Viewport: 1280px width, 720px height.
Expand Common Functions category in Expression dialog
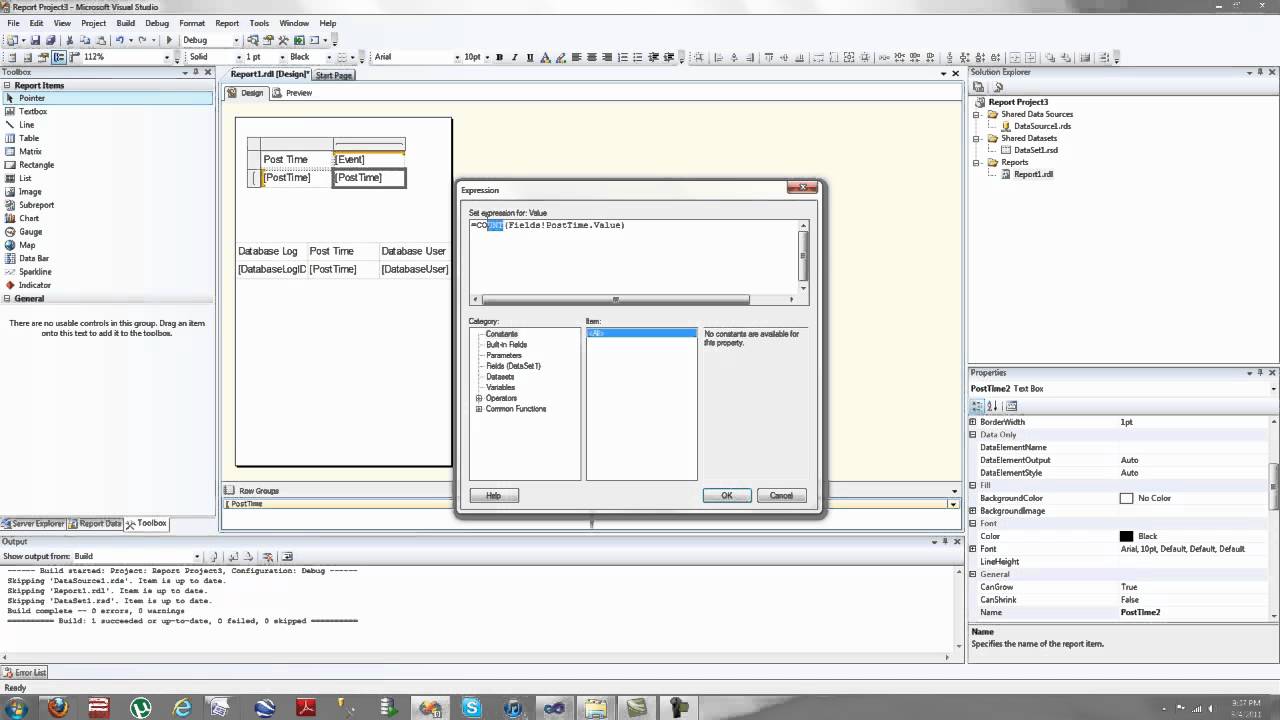pyautogui.click(x=479, y=409)
